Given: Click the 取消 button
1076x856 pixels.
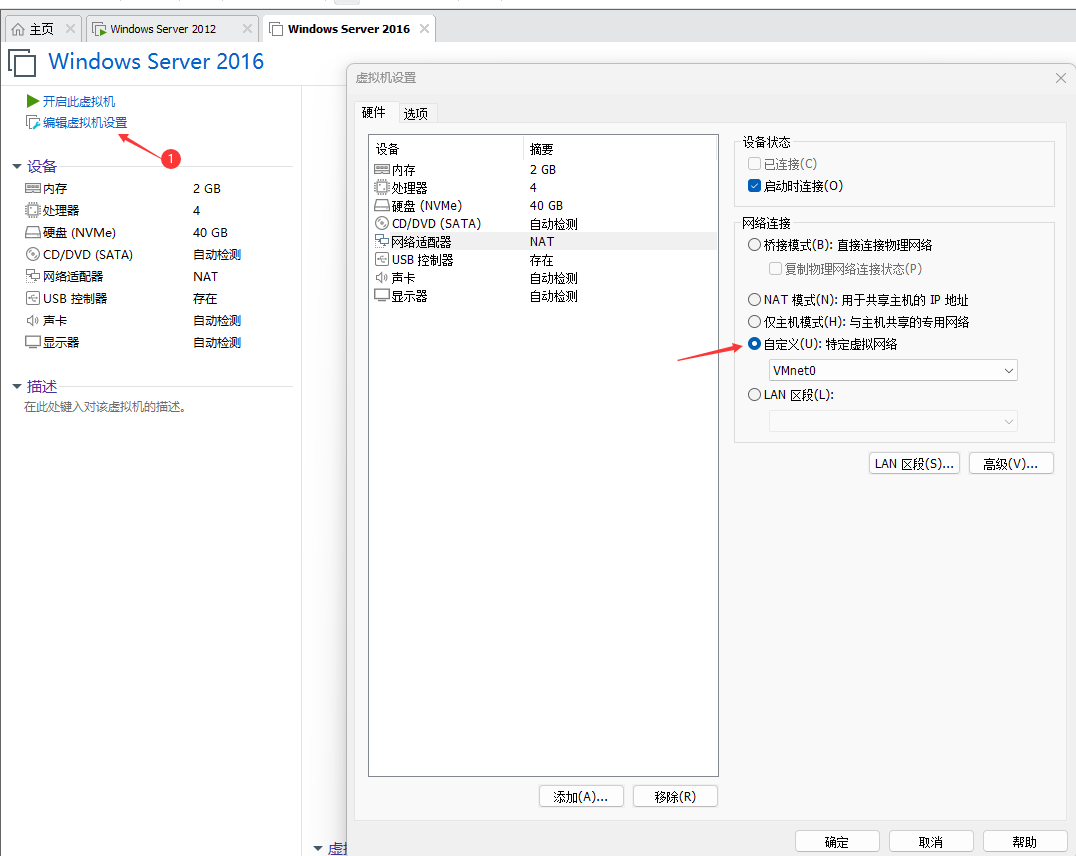Looking at the screenshot, I should [x=931, y=842].
